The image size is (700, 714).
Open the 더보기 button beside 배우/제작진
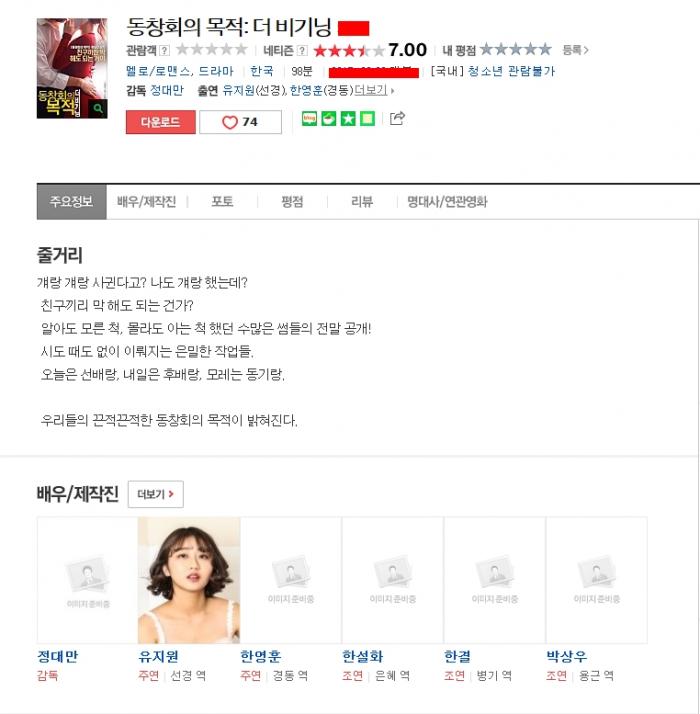pos(156,494)
